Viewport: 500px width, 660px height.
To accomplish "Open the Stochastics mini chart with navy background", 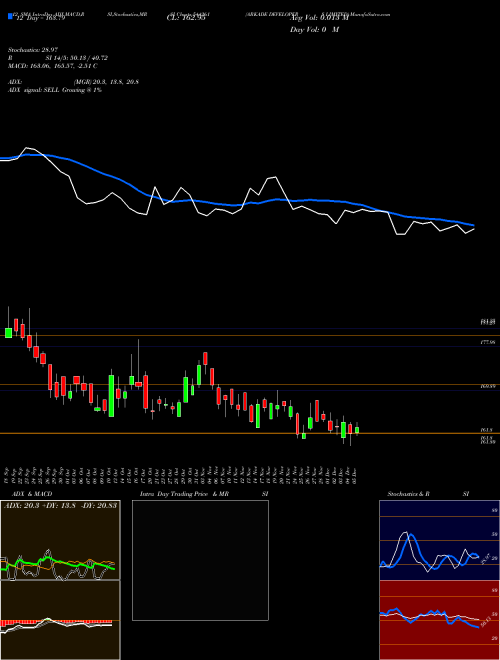I will click(x=439, y=540).
